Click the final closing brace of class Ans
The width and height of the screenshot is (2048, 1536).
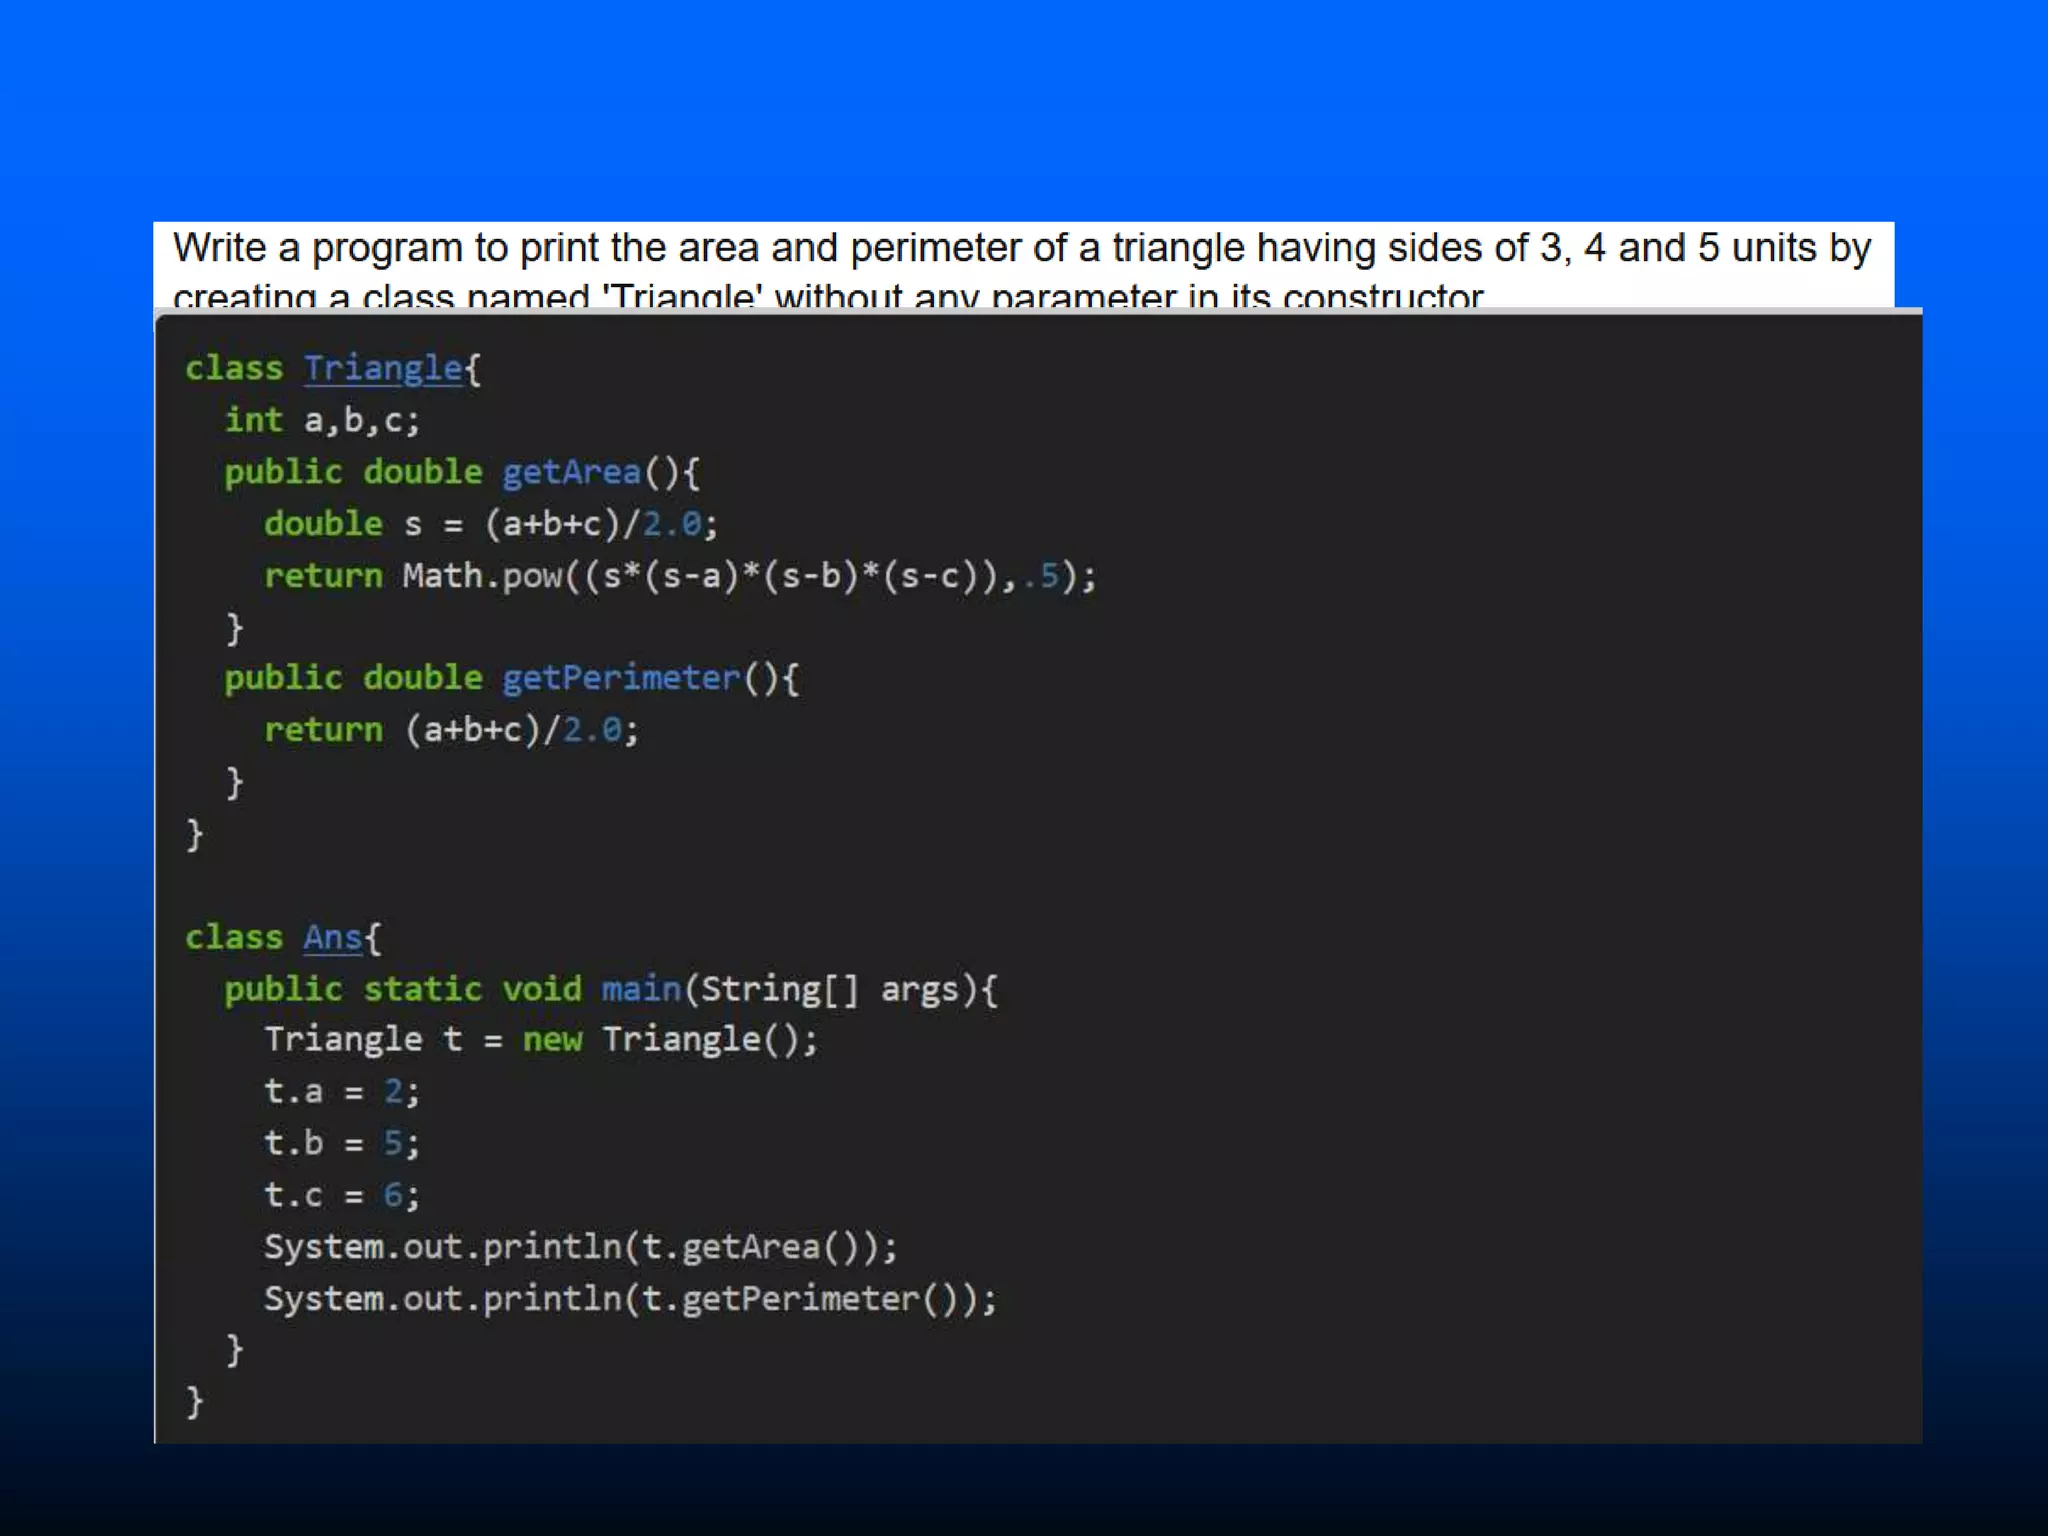[195, 1402]
